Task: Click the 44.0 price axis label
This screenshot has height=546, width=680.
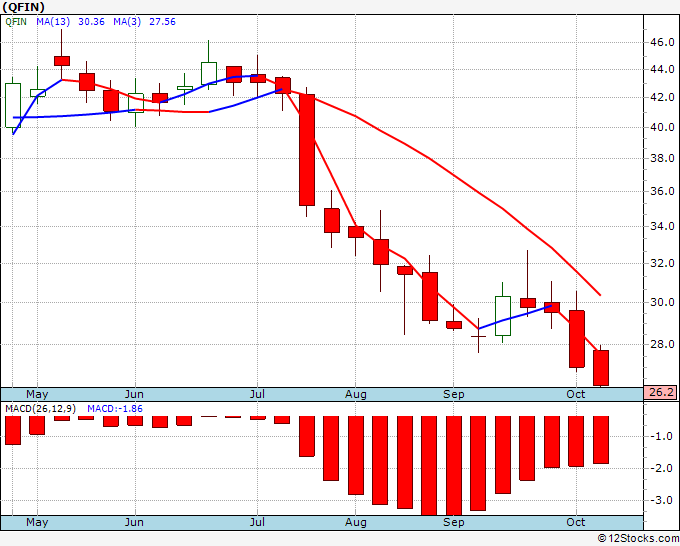Action: tap(662, 69)
